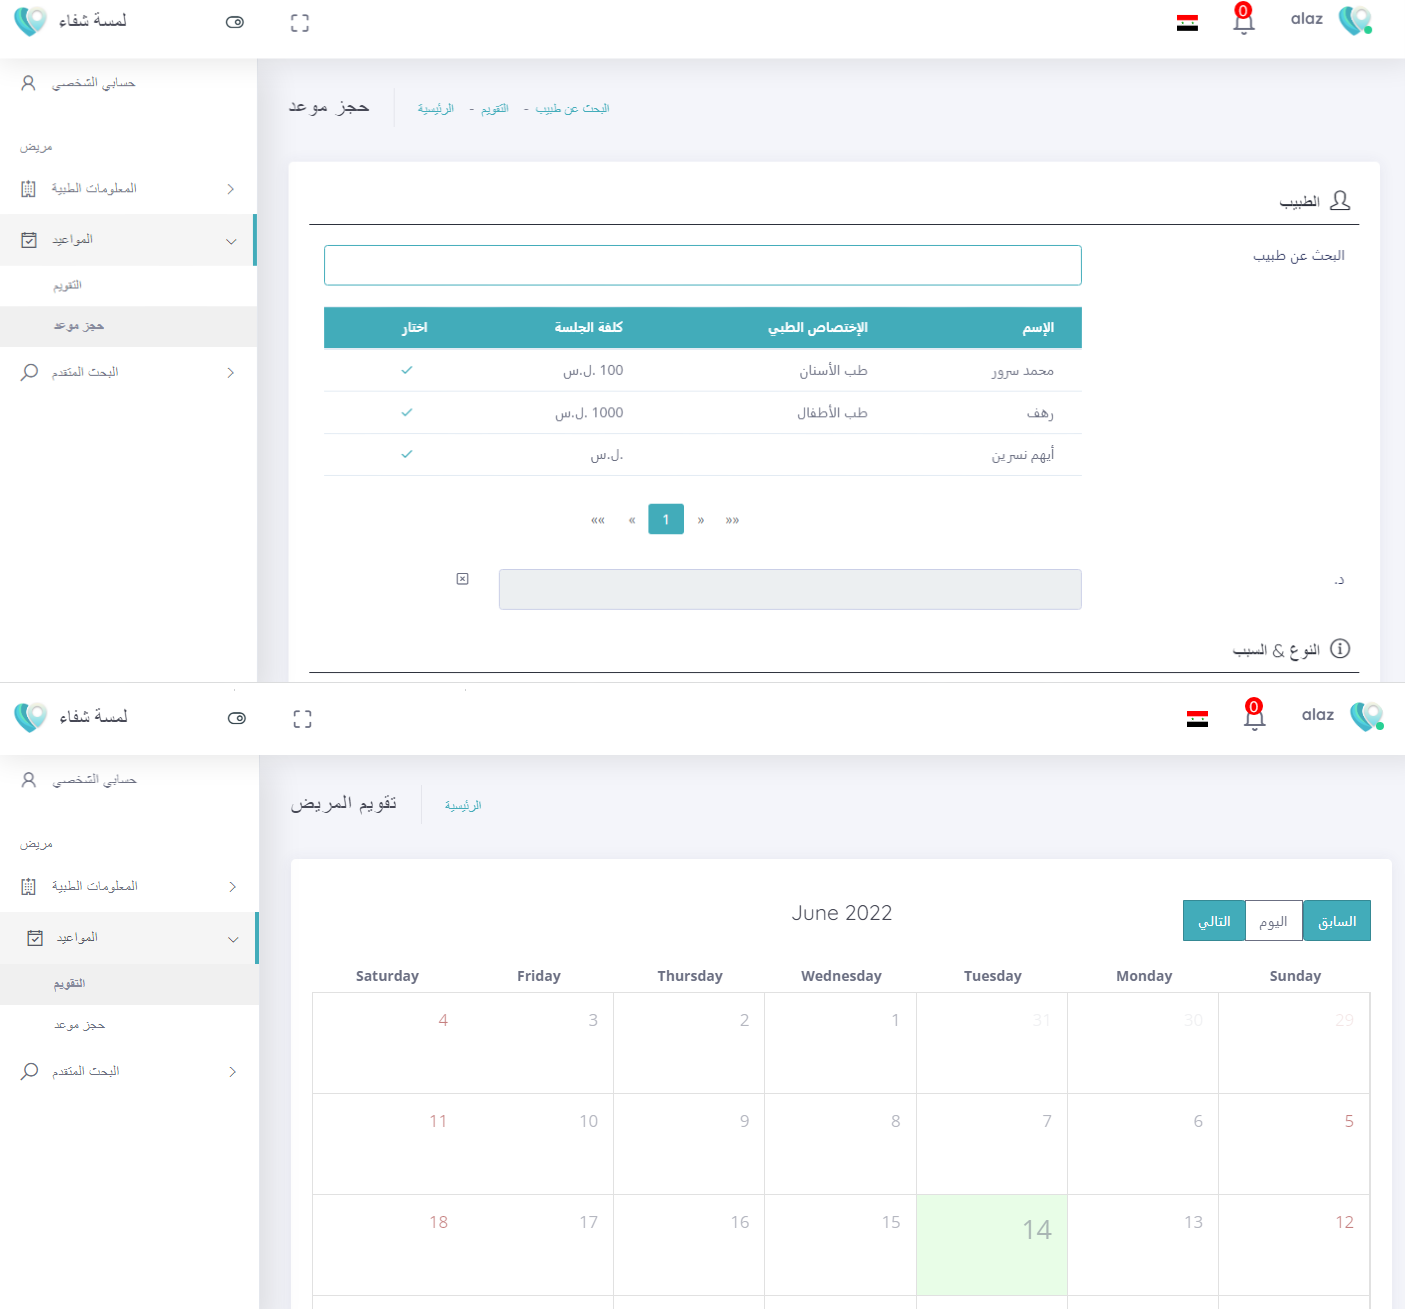This screenshot has height=1309, width=1405.
Task: Go to the next doctors page with the single » arrow
Action: pyautogui.click(x=701, y=520)
